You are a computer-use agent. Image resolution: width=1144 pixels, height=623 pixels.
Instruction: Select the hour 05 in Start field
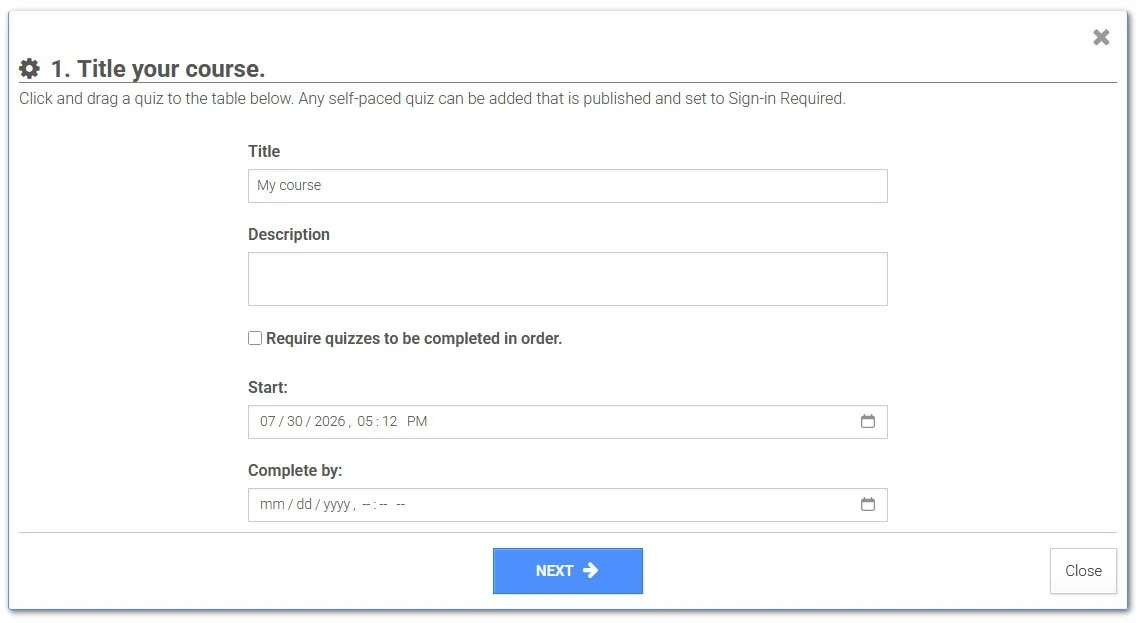[x=365, y=422]
